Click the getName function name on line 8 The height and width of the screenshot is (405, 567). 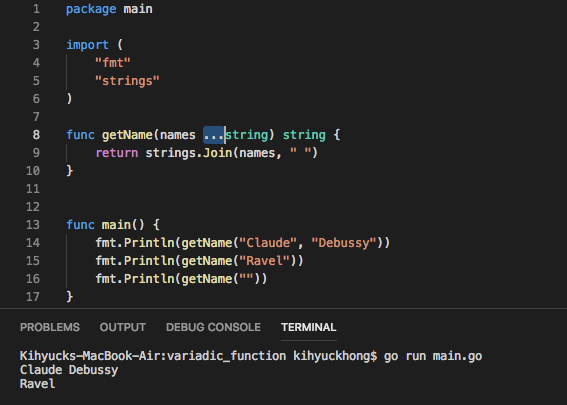(x=127, y=135)
